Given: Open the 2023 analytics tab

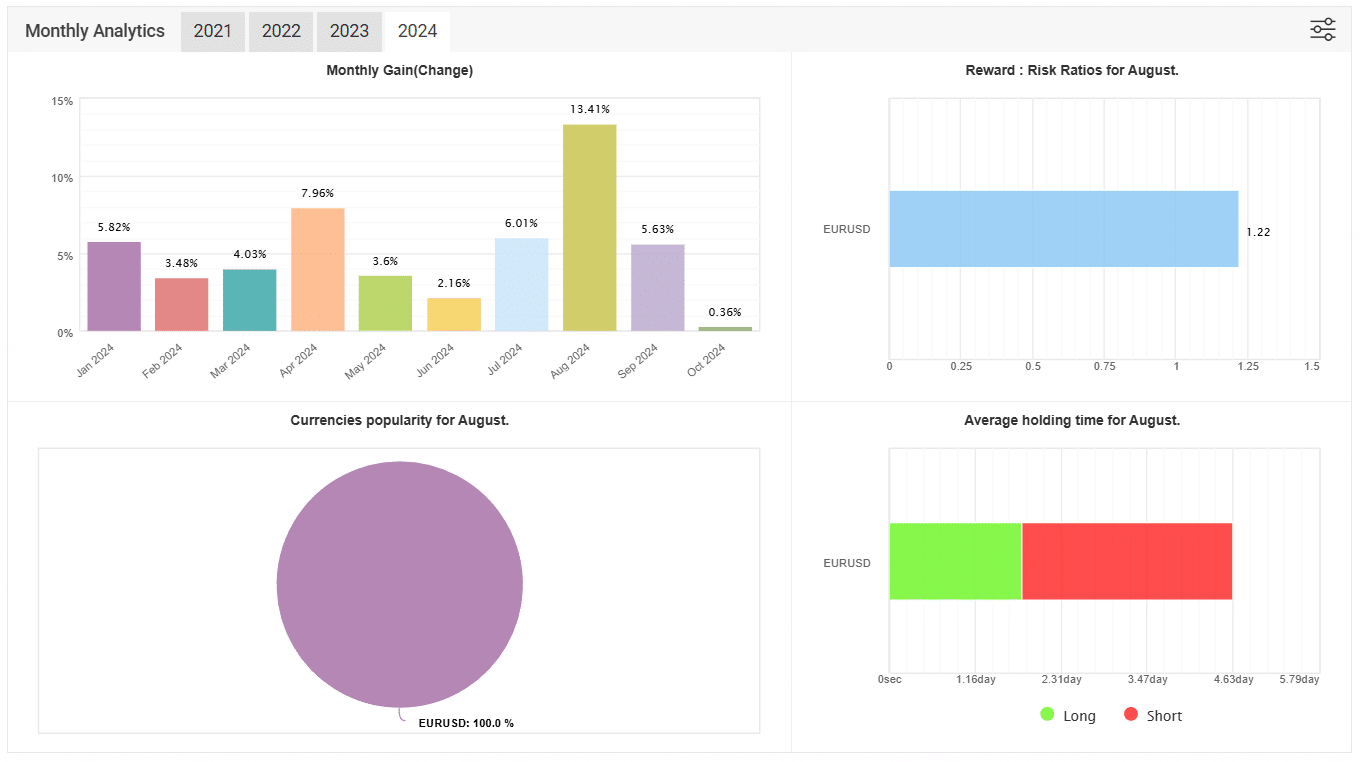Looking at the screenshot, I should pos(349,31).
